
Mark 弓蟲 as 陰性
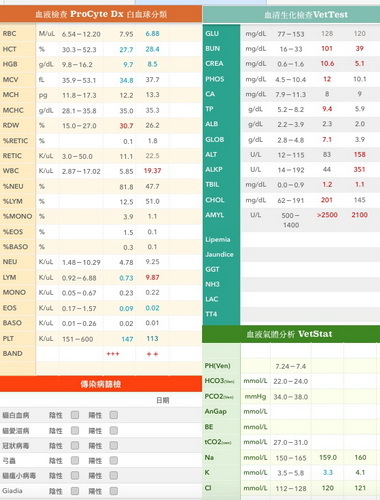(x=75, y=460)
